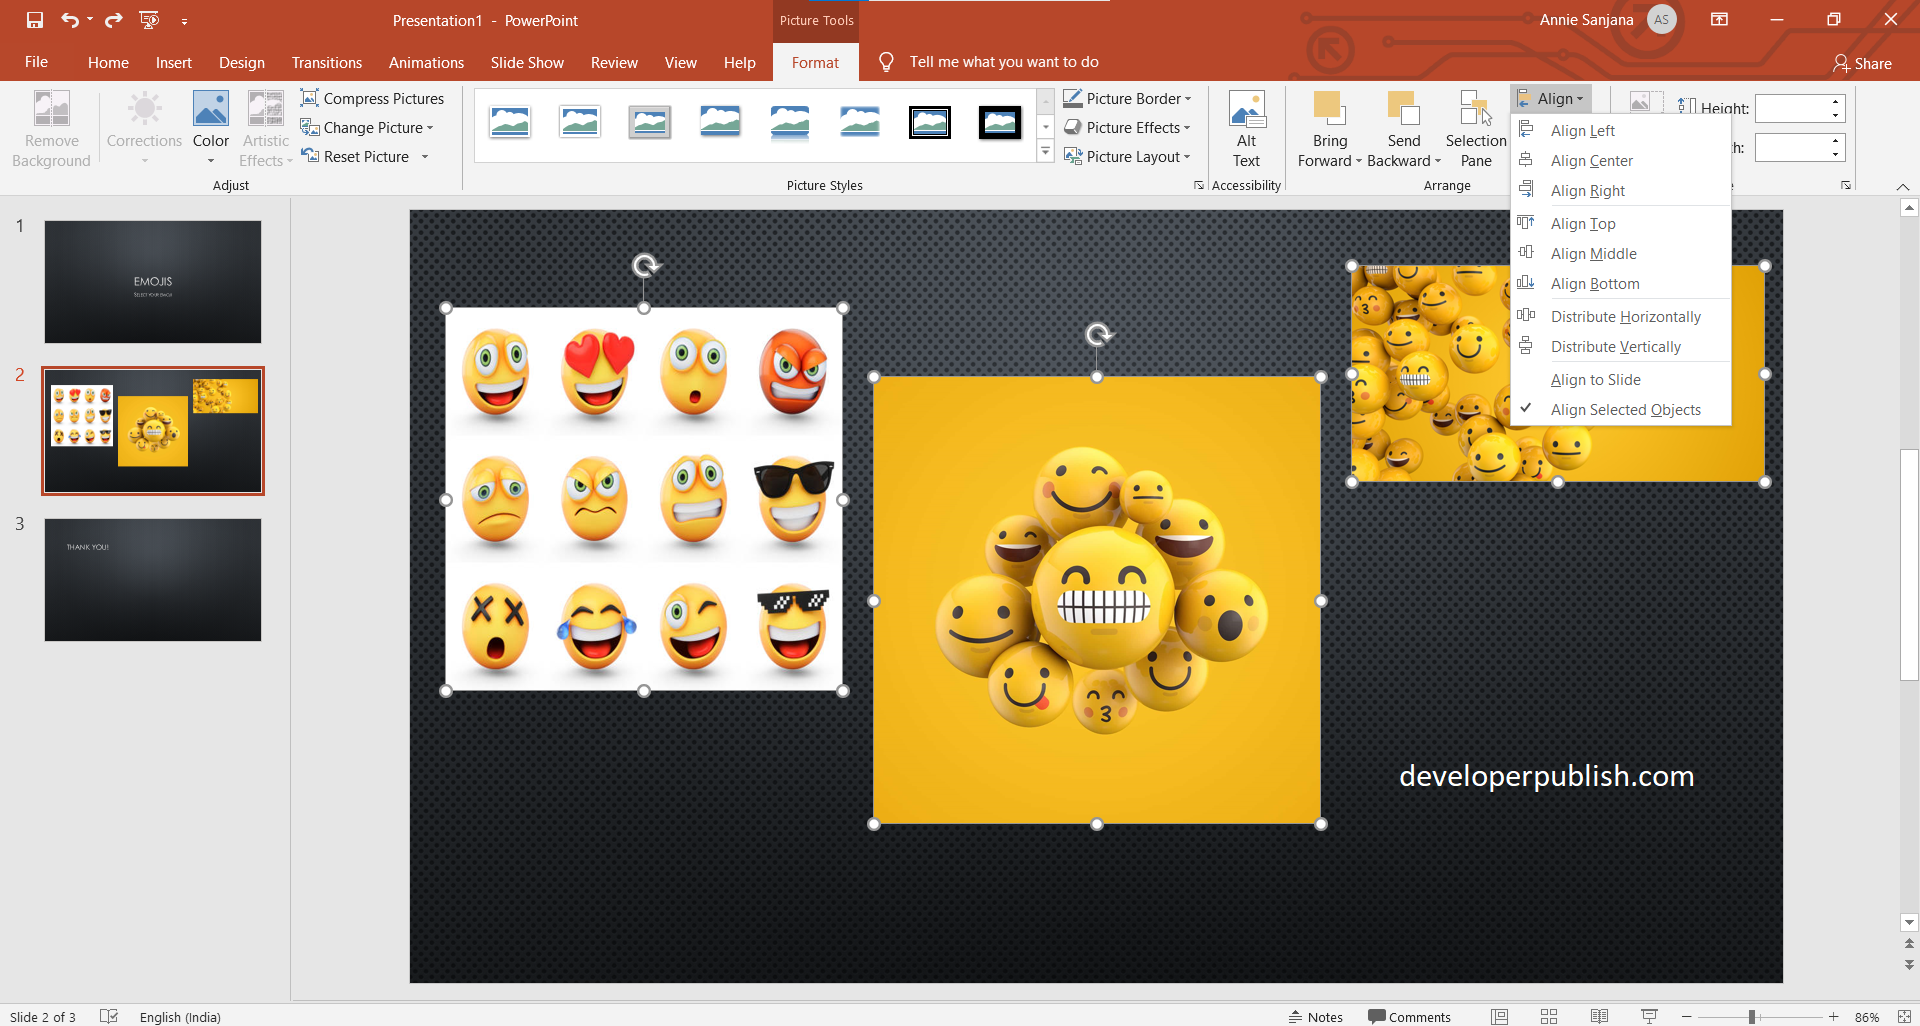Click the Compress Pictures icon
The height and width of the screenshot is (1026, 1920).
coord(310,98)
